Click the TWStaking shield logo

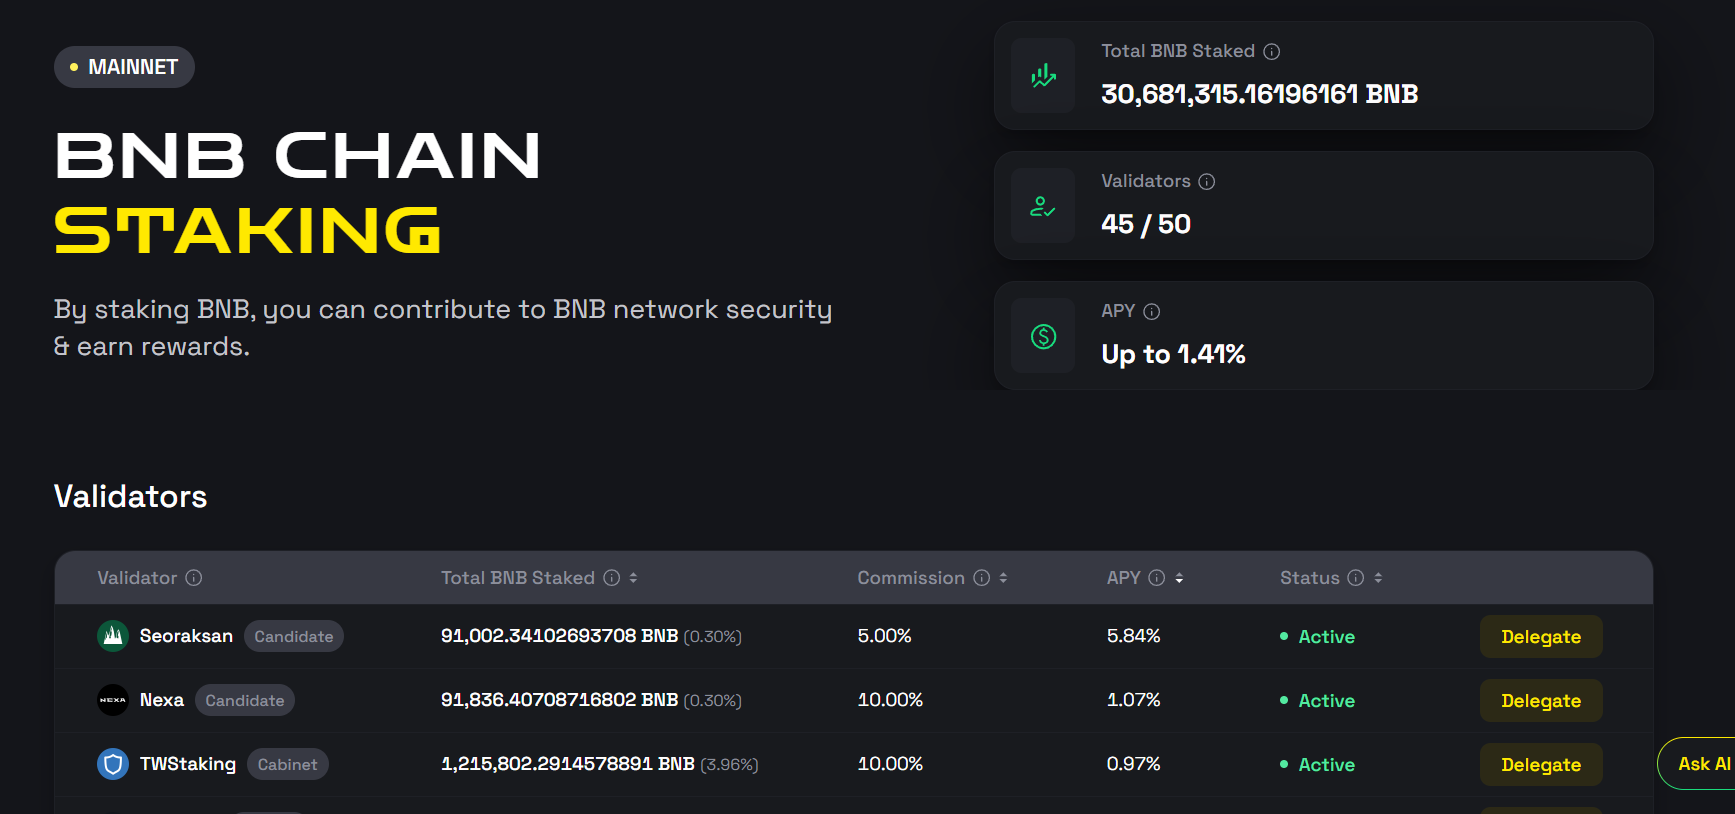113,764
